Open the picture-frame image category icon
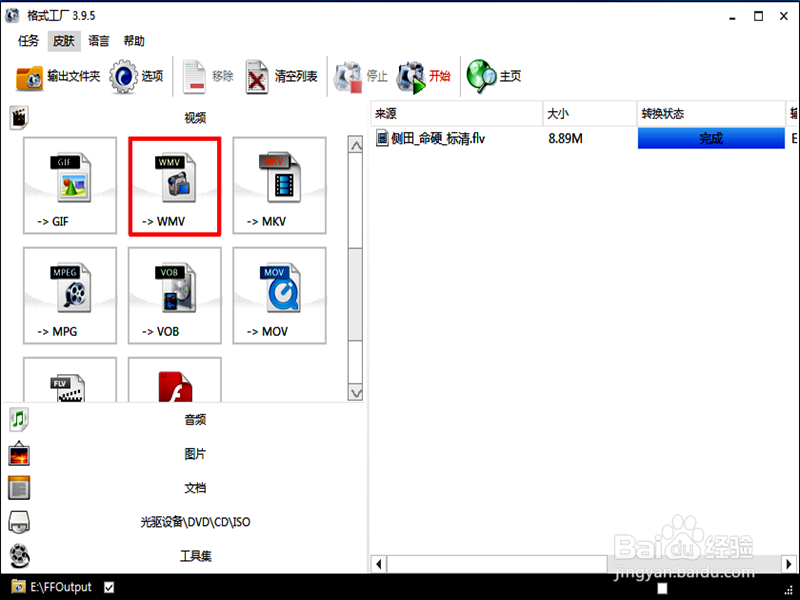 pos(18,453)
